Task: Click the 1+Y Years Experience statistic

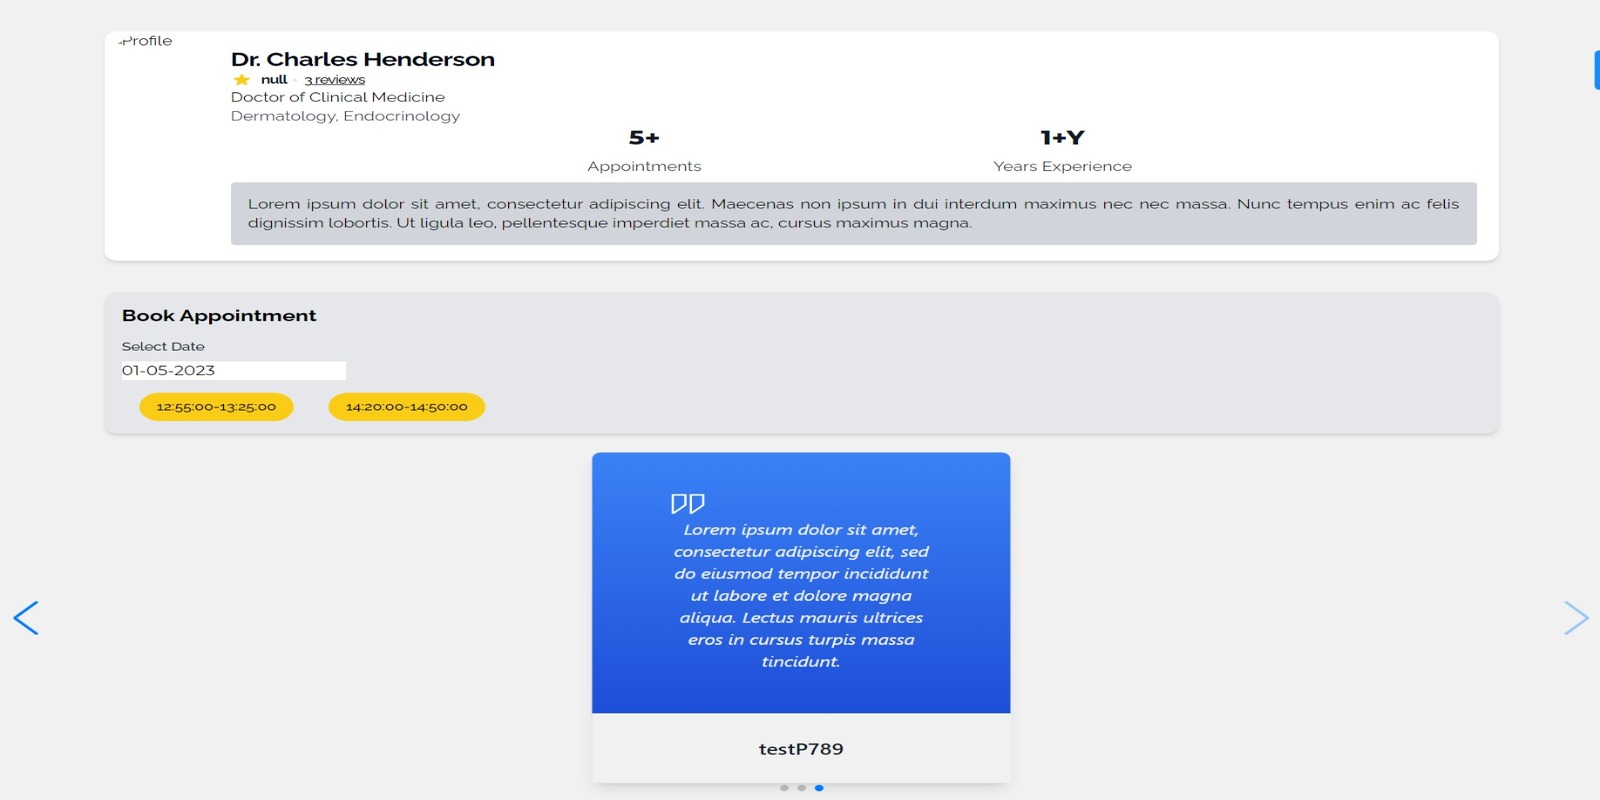Action: pos(1062,150)
